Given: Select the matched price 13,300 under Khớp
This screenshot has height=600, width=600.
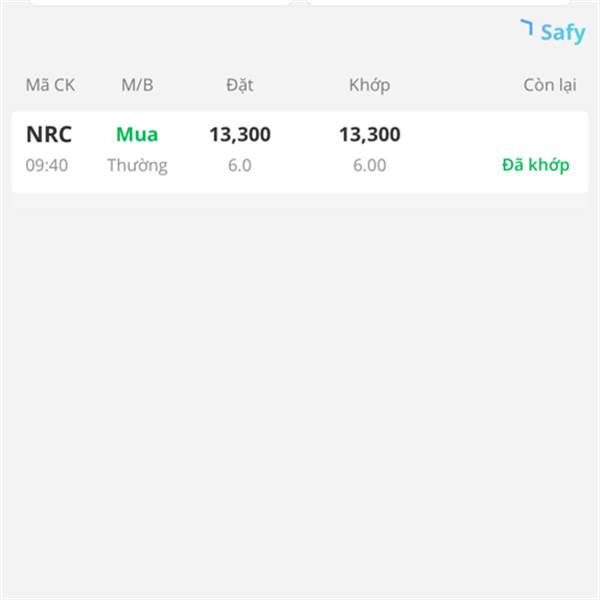Looking at the screenshot, I should click(370, 135).
